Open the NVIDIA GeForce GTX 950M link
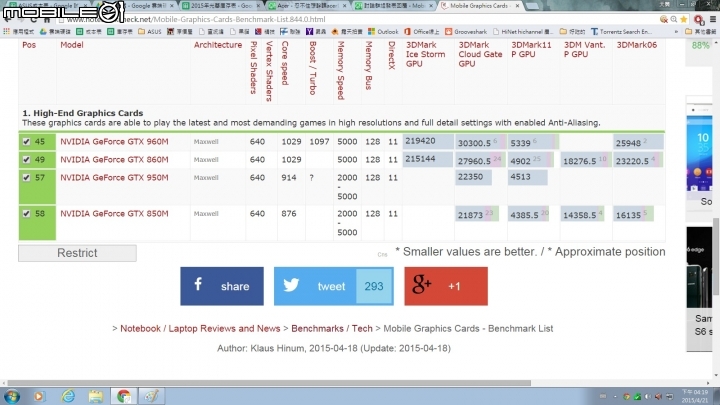Image resolution: width=720 pixels, height=405 pixels. coord(114,177)
